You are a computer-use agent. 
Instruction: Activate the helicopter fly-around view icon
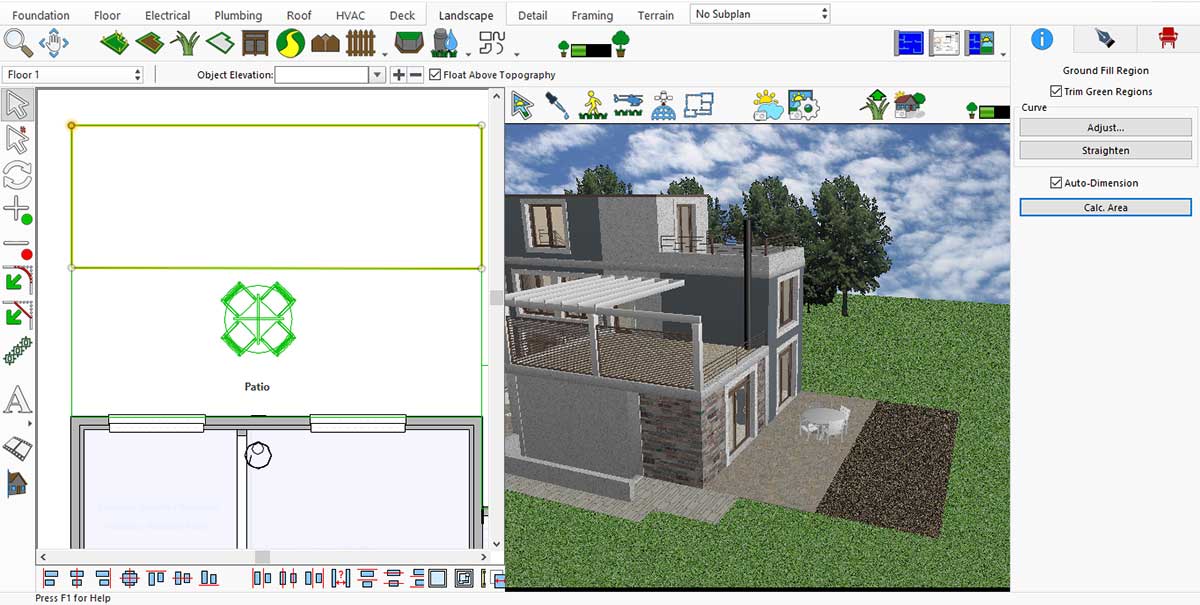pos(628,104)
